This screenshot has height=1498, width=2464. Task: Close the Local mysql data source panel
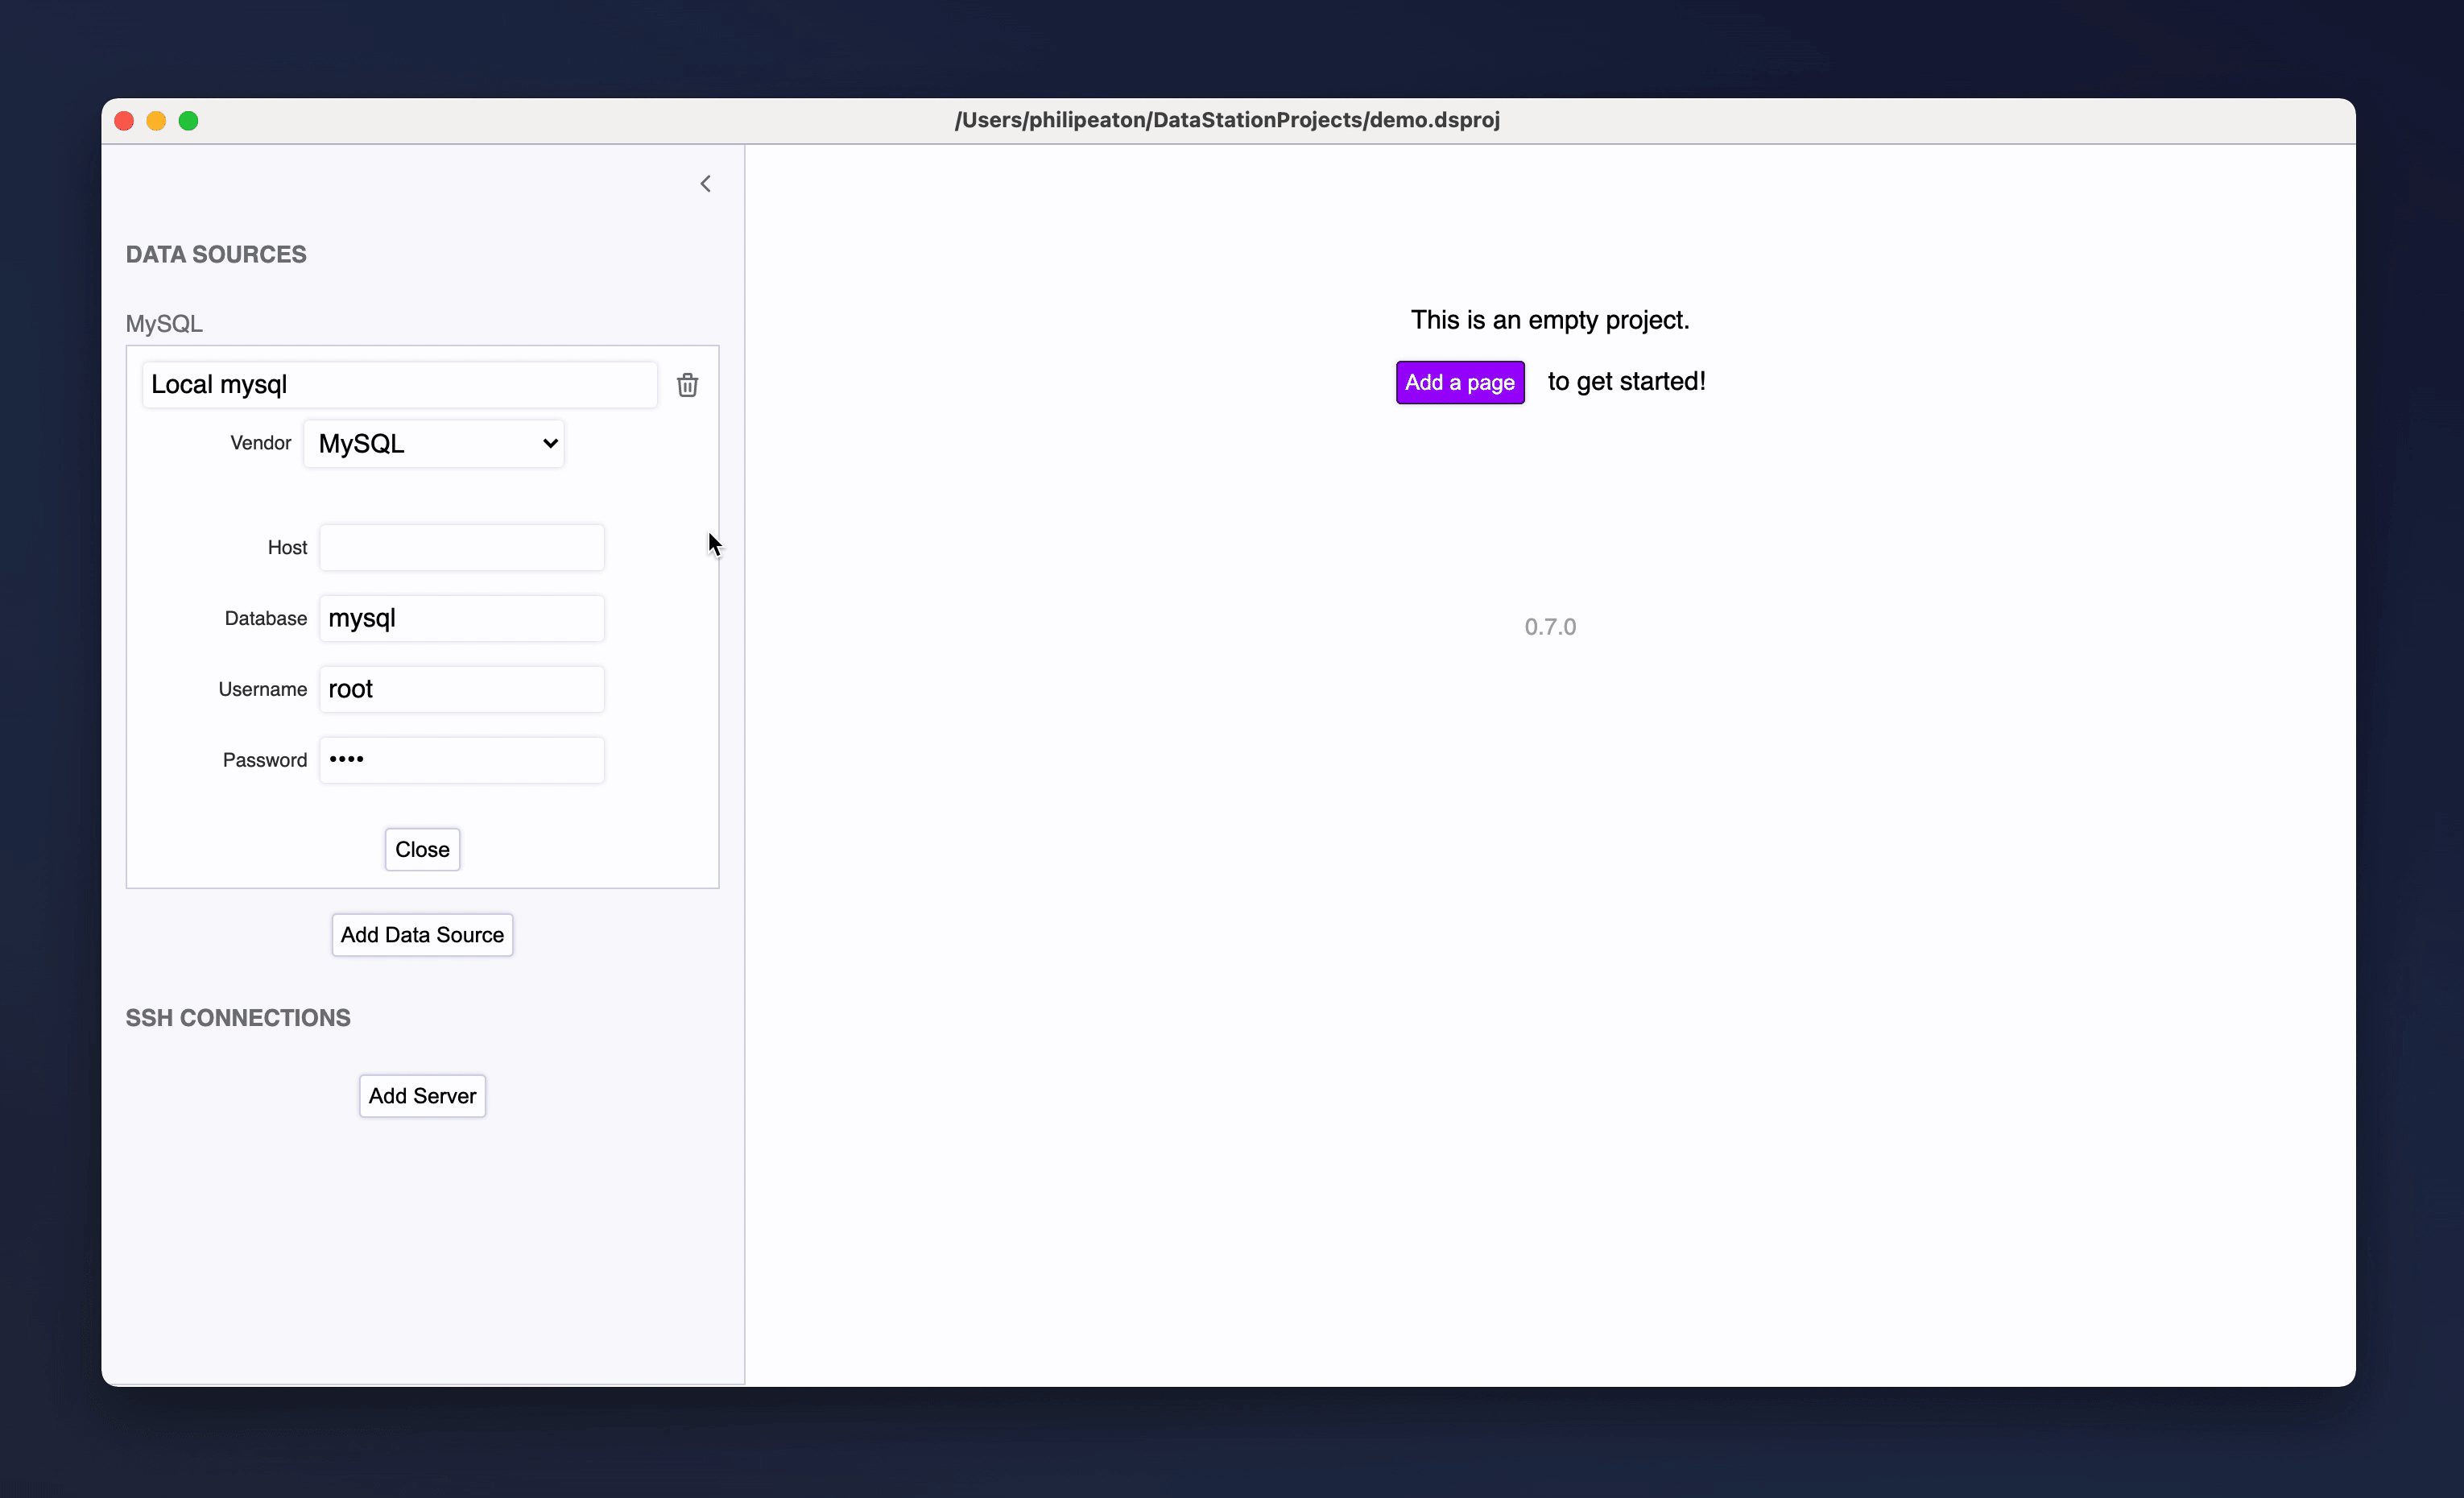coord(423,848)
